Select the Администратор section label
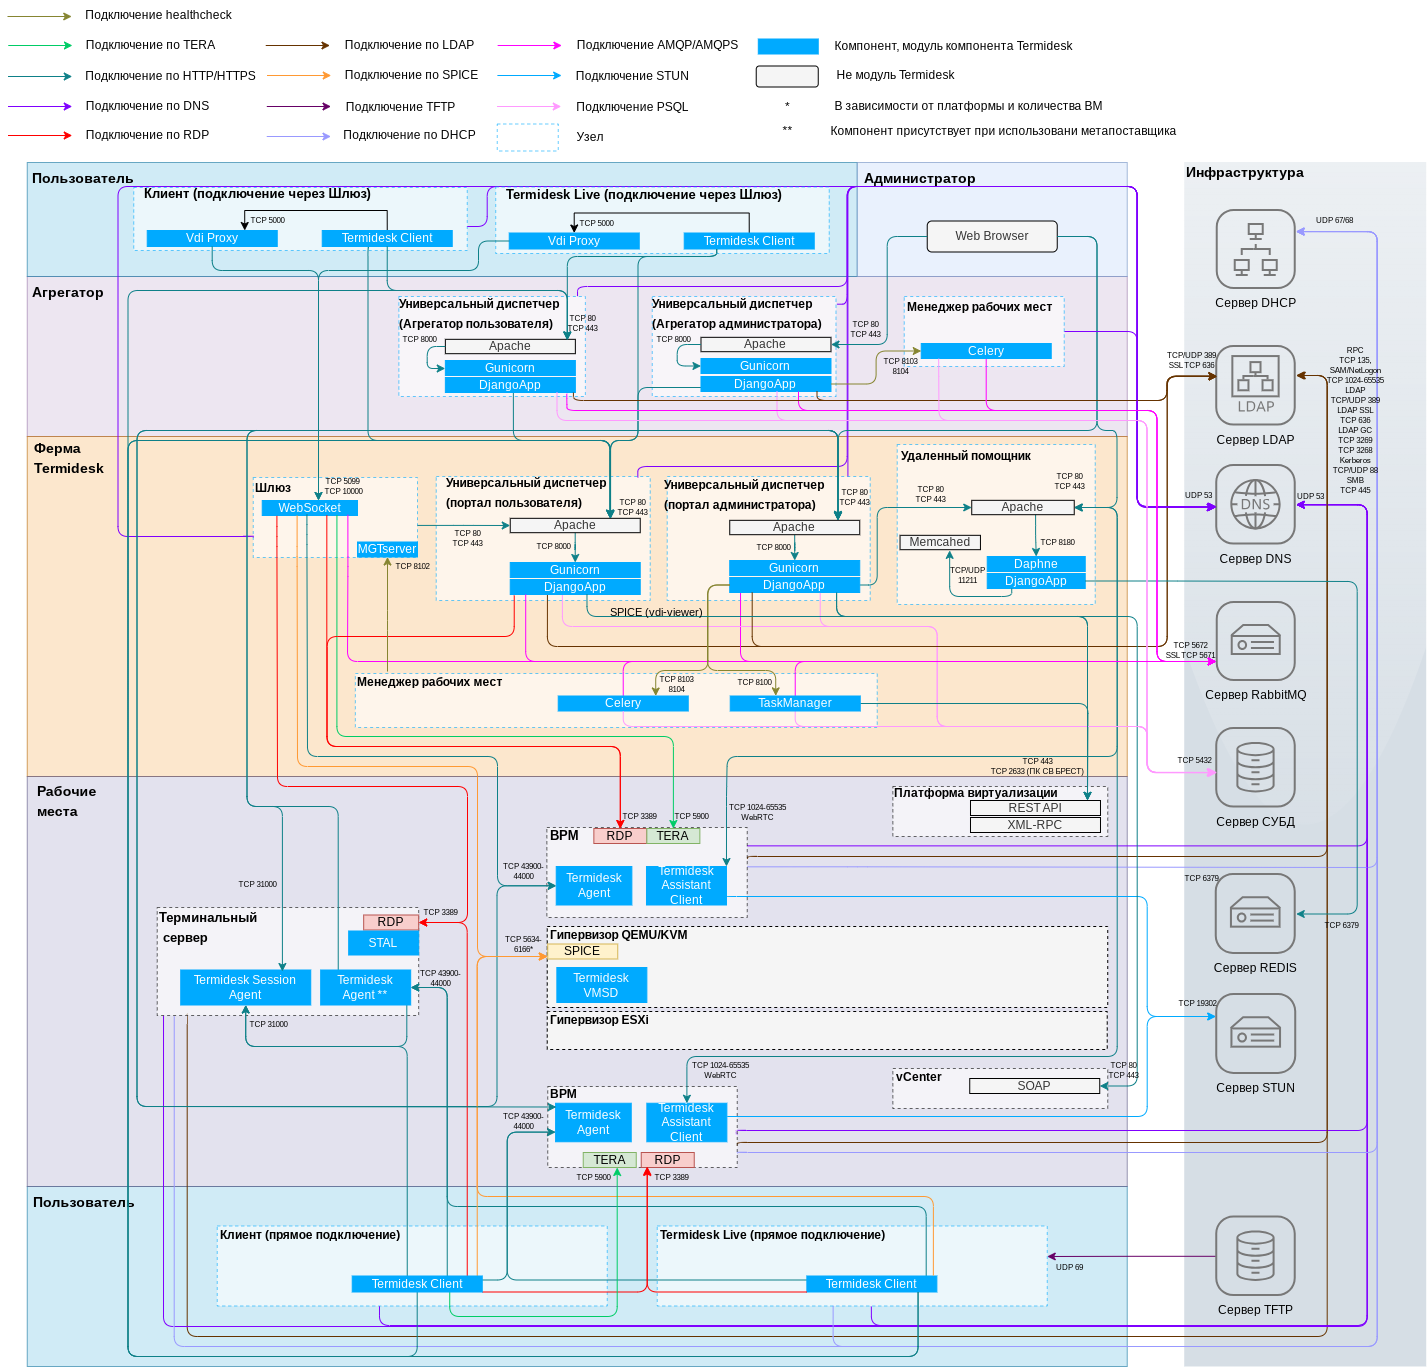 pos(920,178)
